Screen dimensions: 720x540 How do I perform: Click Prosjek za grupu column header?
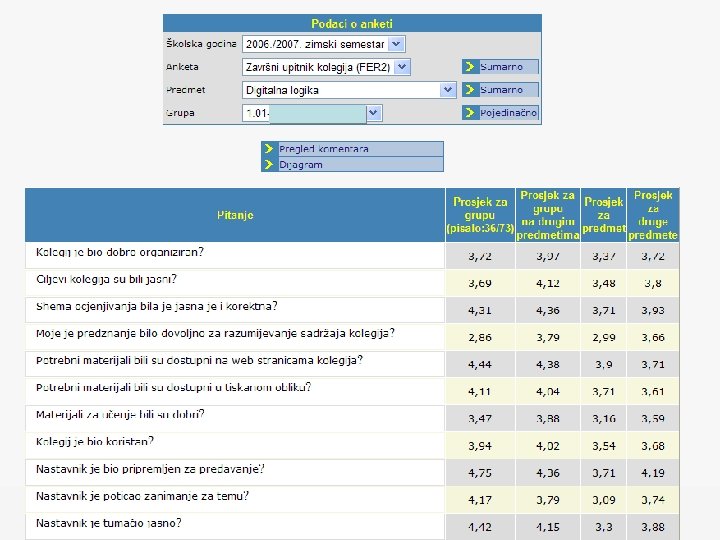click(x=480, y=215)
